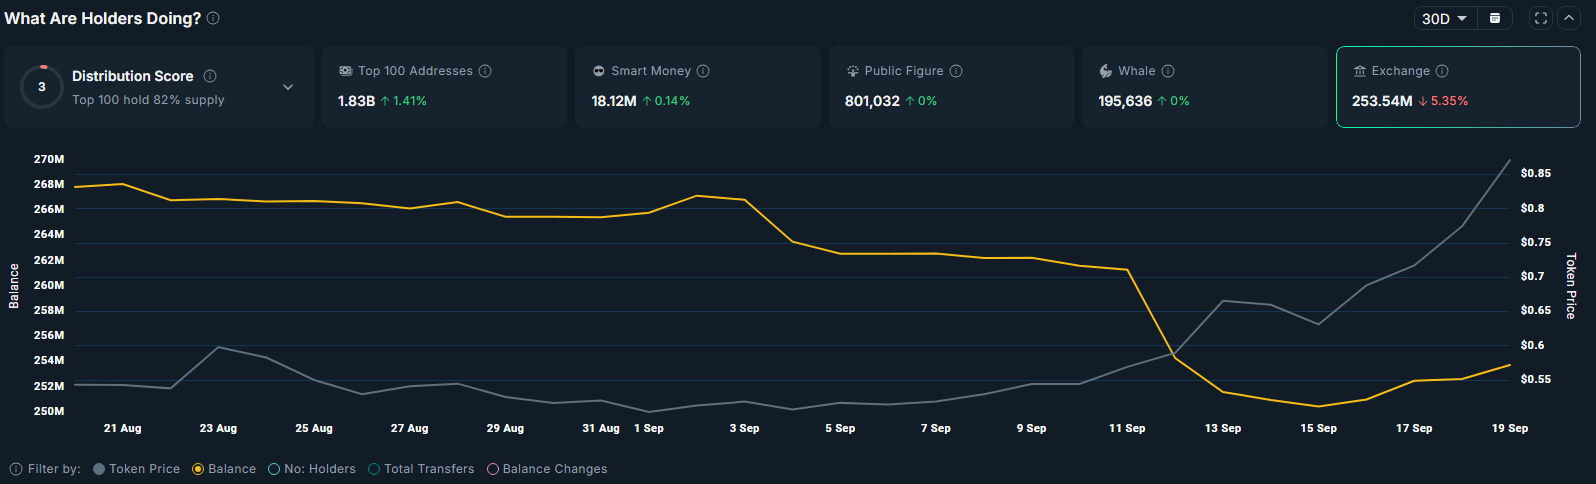Open the 30D time range dropdown
1596x484 pixels.
[x=1444, y=18]
